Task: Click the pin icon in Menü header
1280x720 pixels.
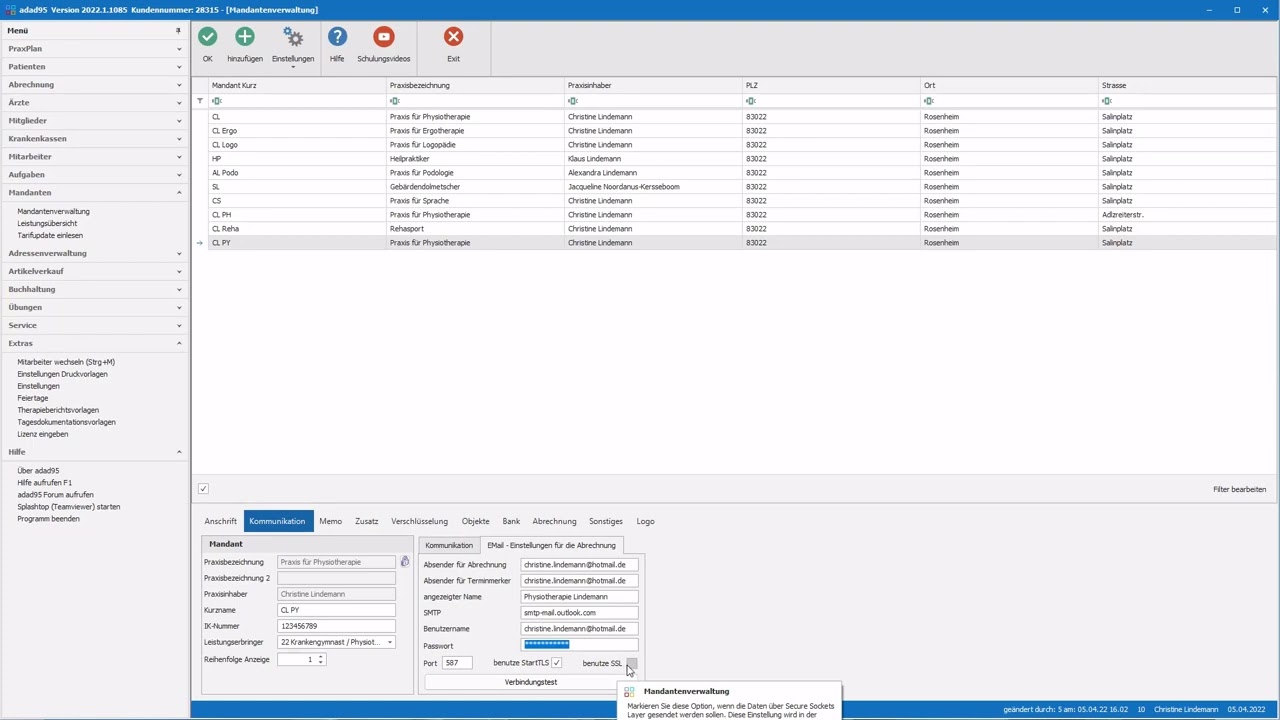Action: tap(178, 31)
